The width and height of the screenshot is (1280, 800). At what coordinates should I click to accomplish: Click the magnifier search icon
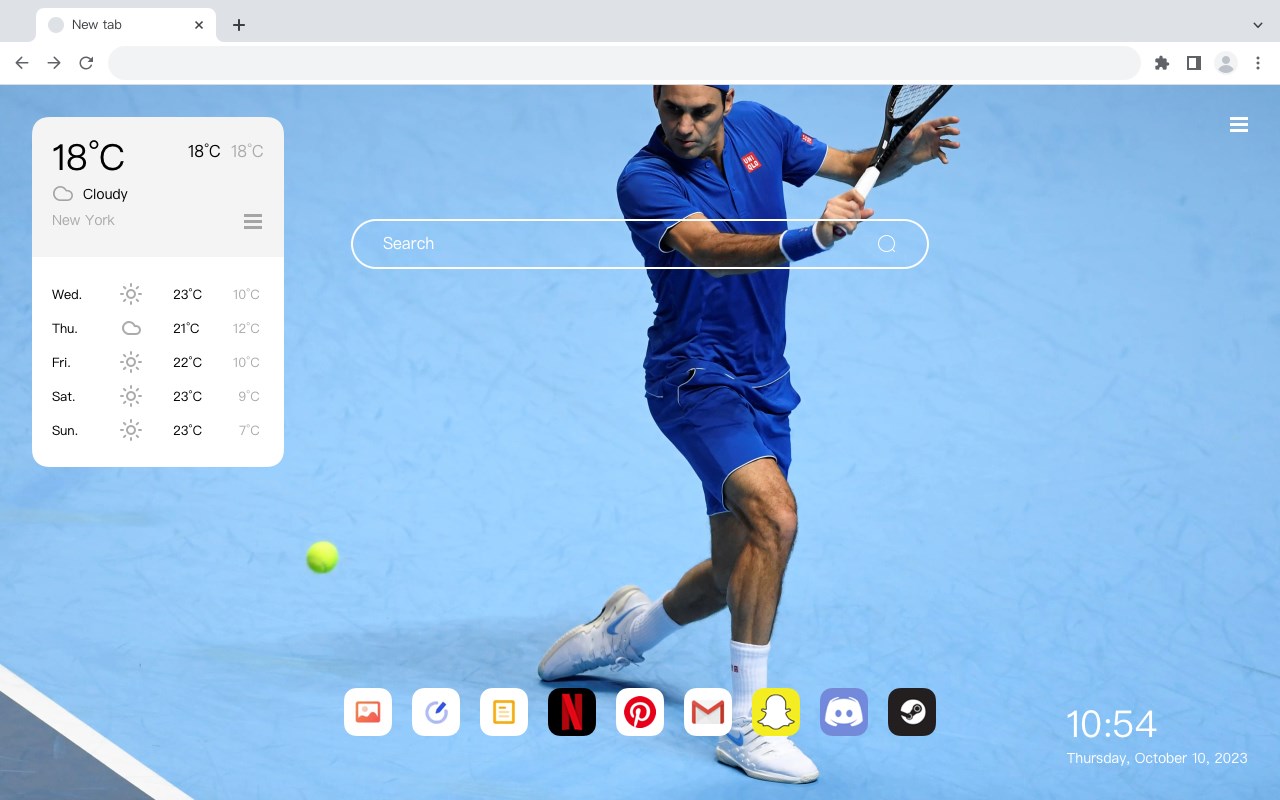886,244
